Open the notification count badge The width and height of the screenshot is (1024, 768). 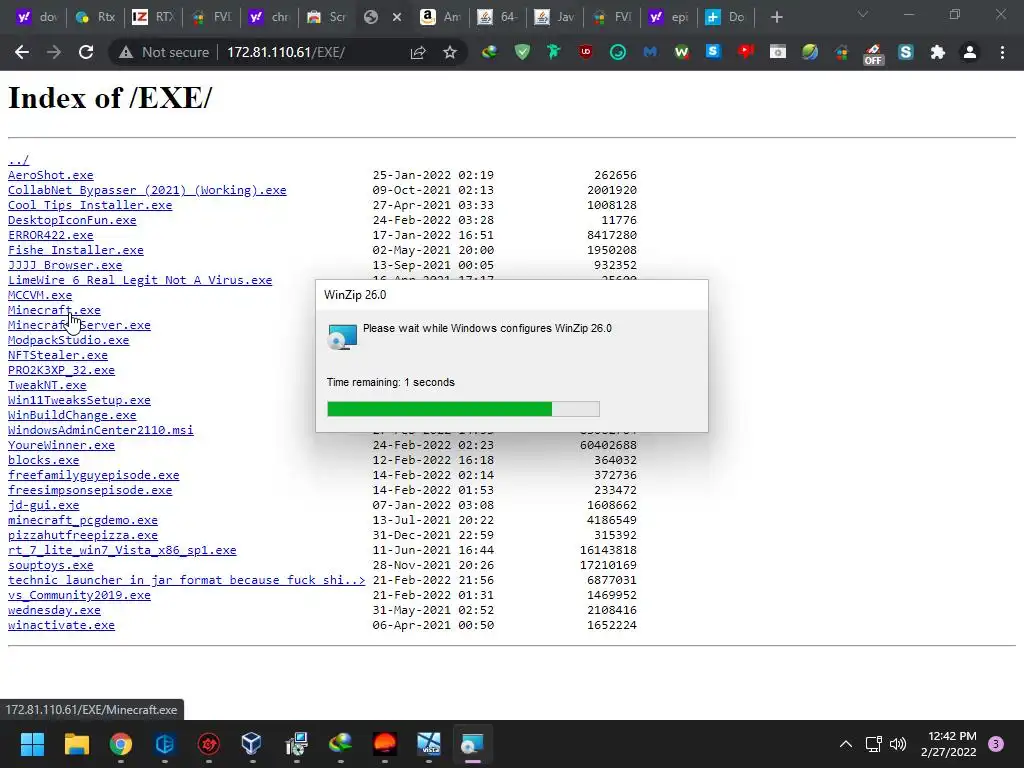tap(996, 744)
